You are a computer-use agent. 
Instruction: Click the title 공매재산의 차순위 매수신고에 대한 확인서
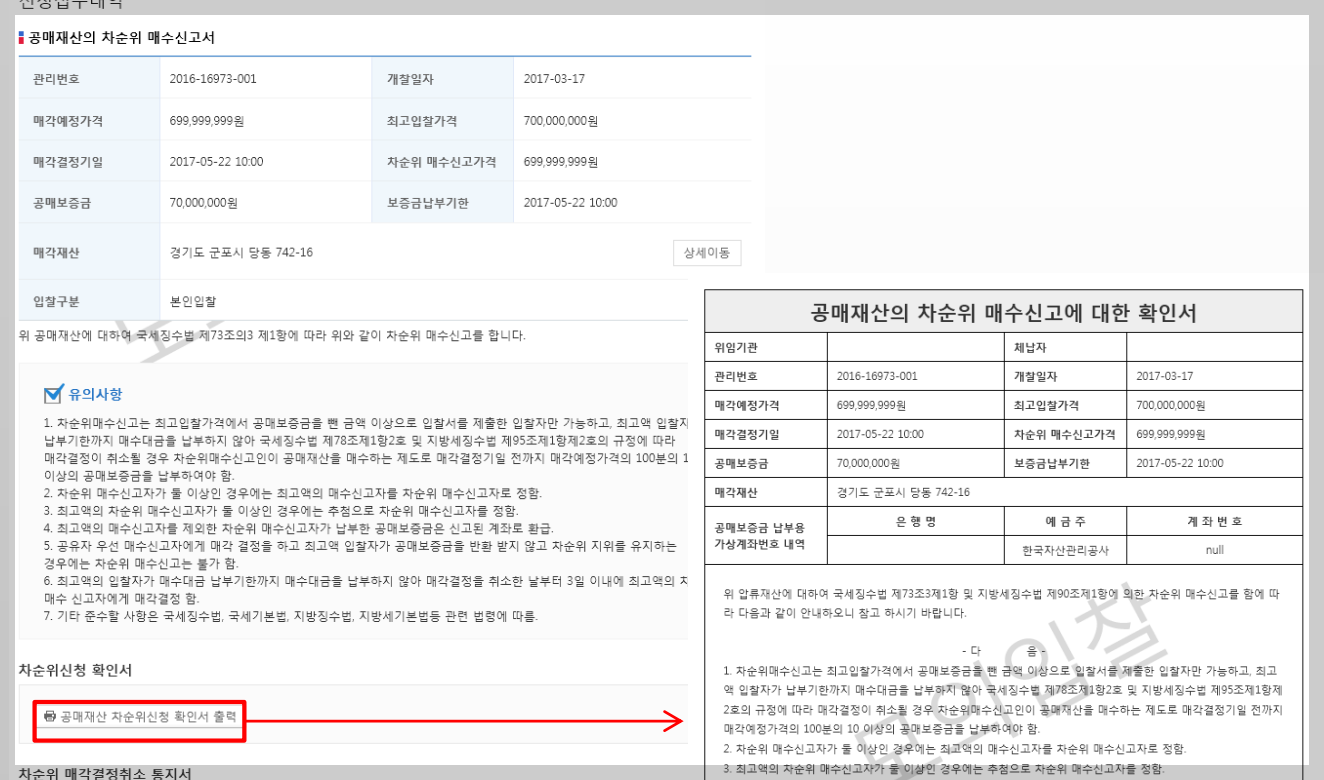[1004, 312]
